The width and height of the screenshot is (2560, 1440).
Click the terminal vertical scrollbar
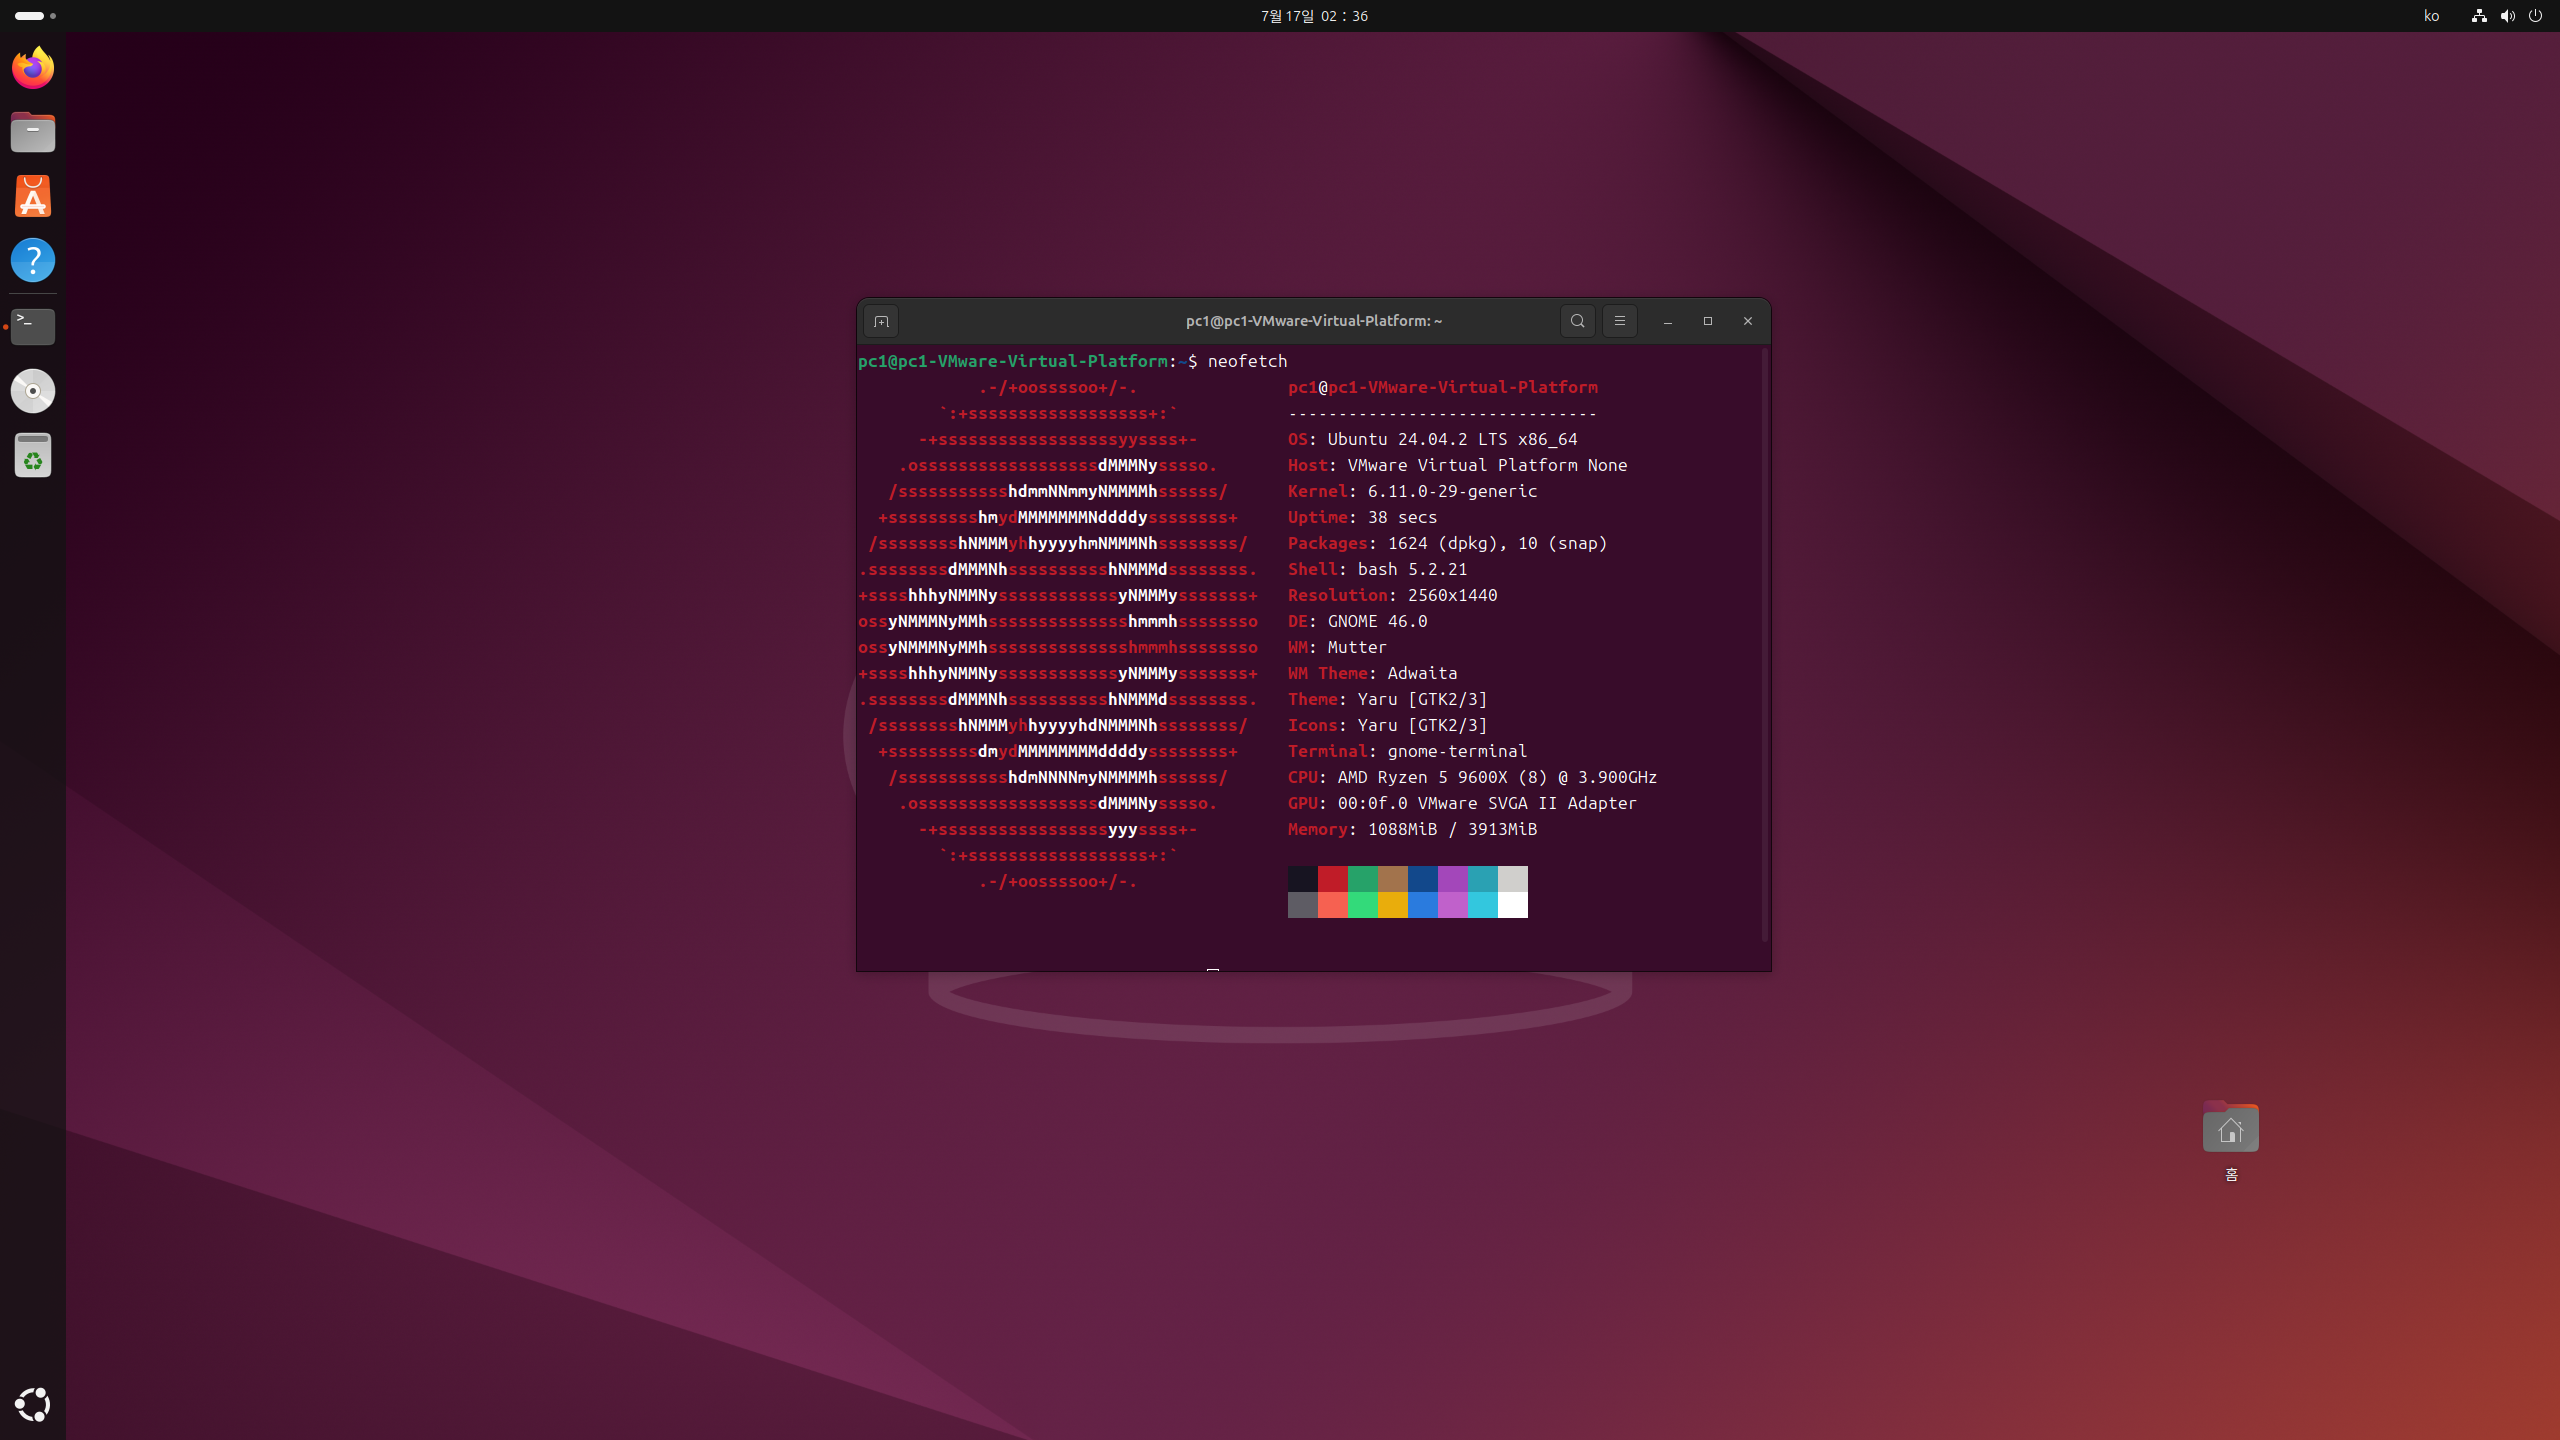(1765, 645)
